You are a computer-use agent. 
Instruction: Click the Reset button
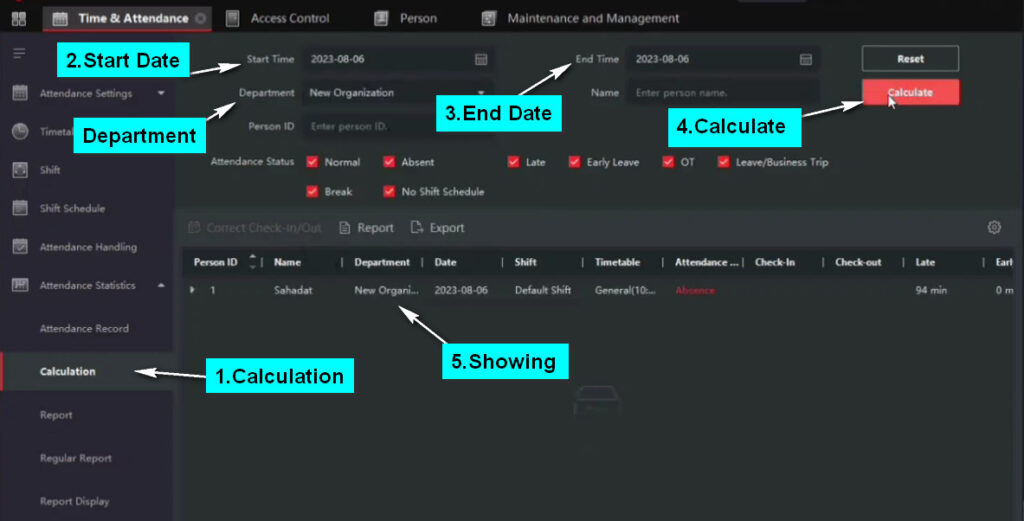point(910,59)
